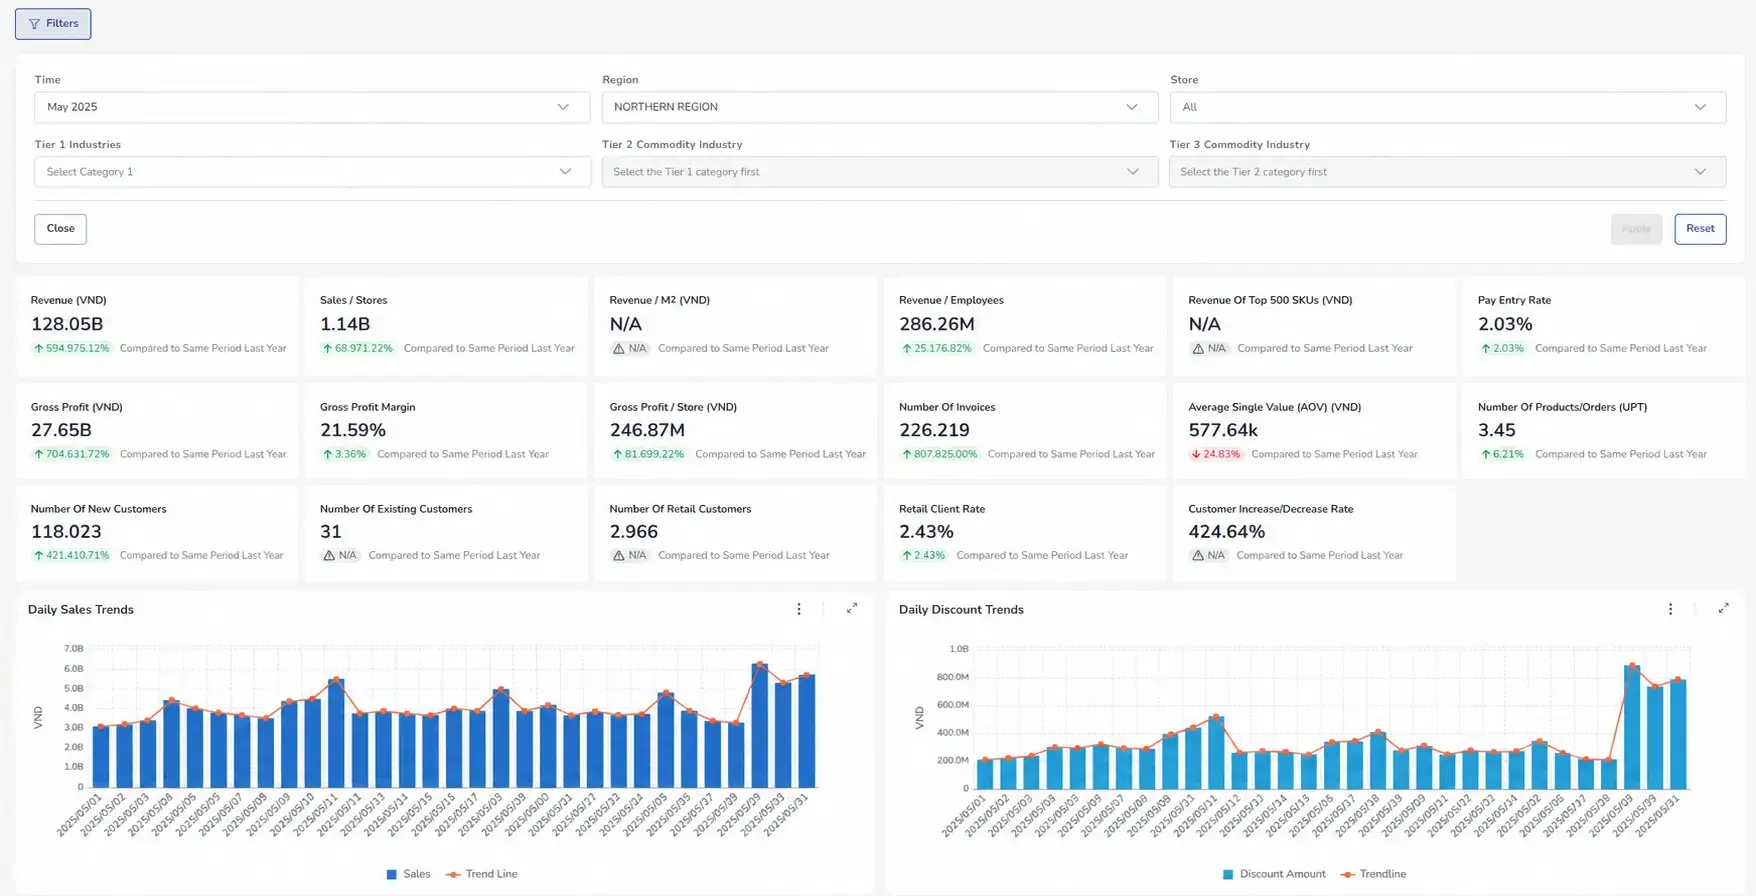Viewport: 1756px width, 896px height.
Task: Click the N/A warning badge under Retail Customers
Action: coord(630,556)
